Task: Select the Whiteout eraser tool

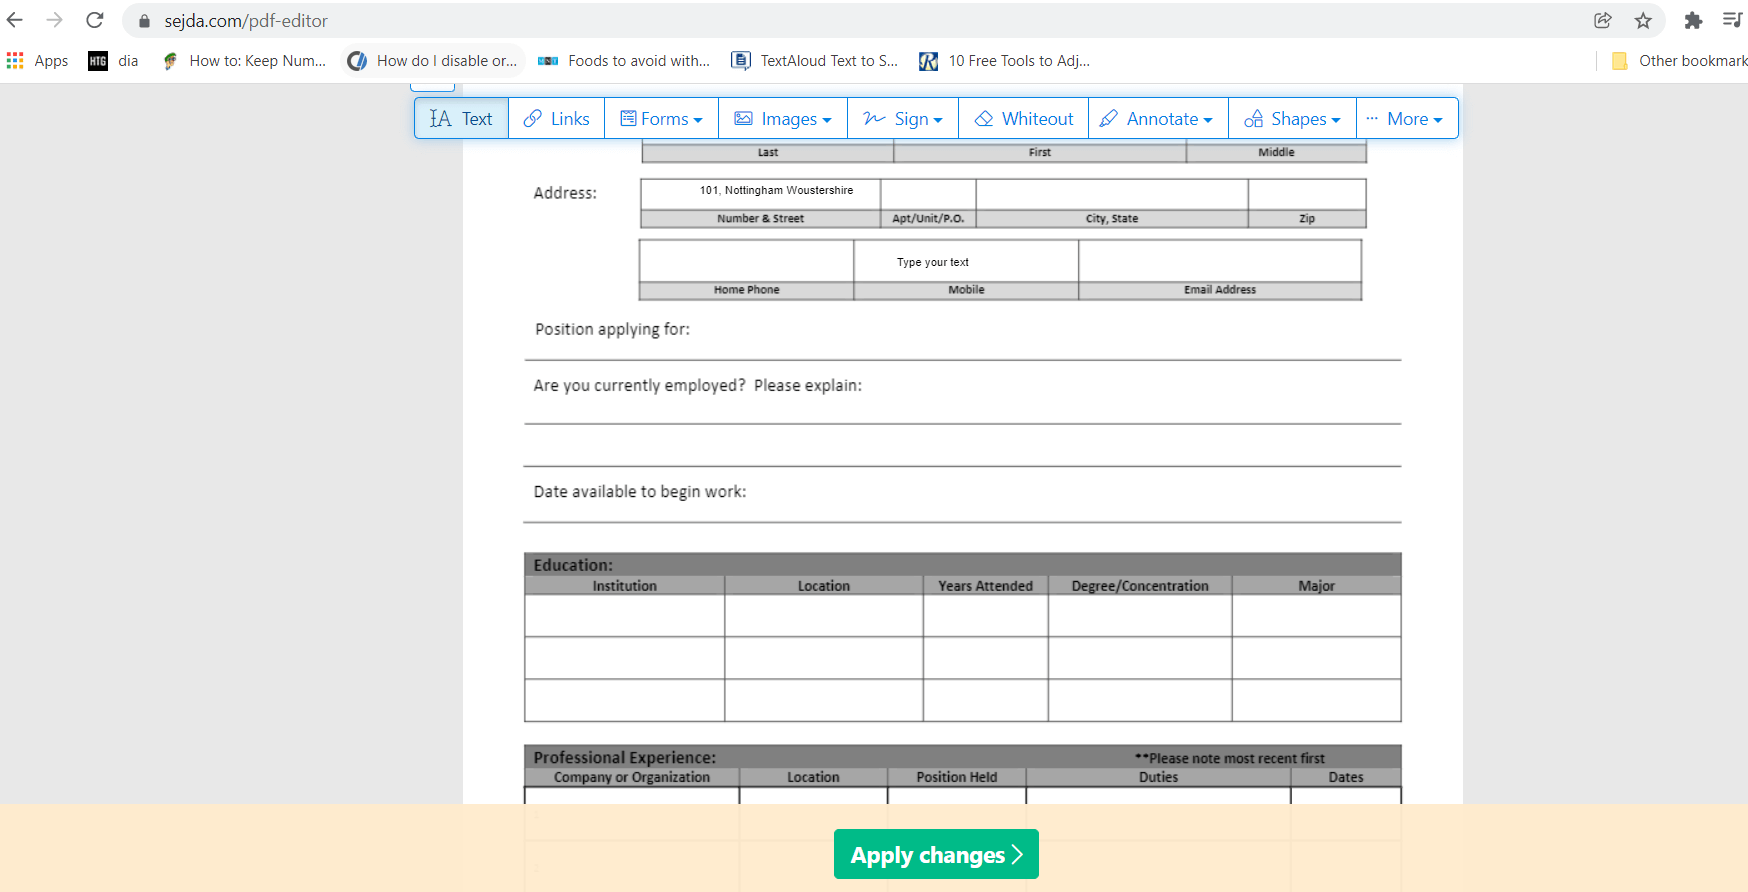Action: pos(1023,119)
